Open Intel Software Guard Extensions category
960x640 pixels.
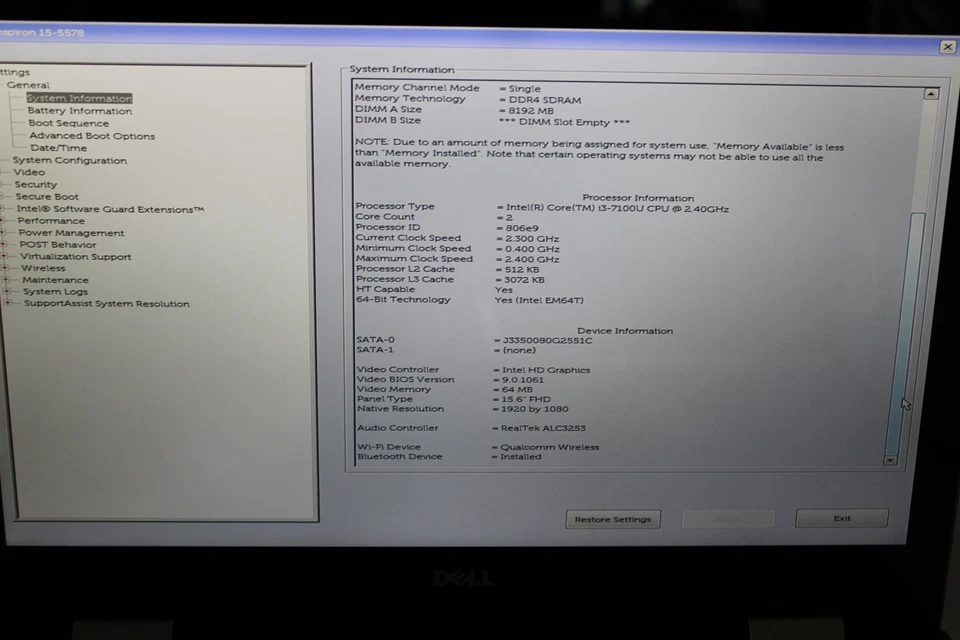(x=110, y=209)
